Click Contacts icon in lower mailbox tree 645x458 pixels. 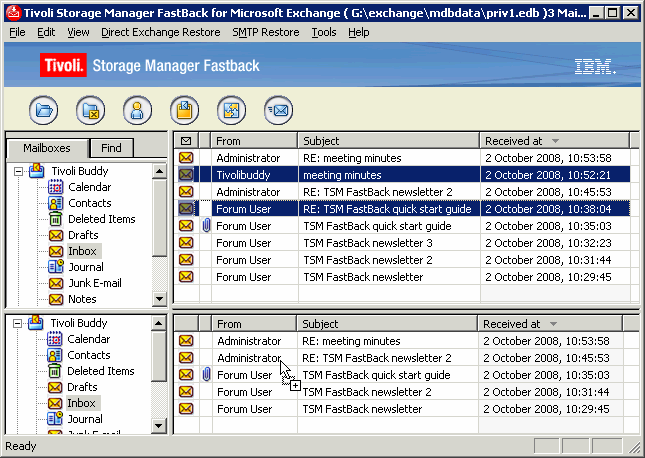pyautogui.click(x=55, y=355)
